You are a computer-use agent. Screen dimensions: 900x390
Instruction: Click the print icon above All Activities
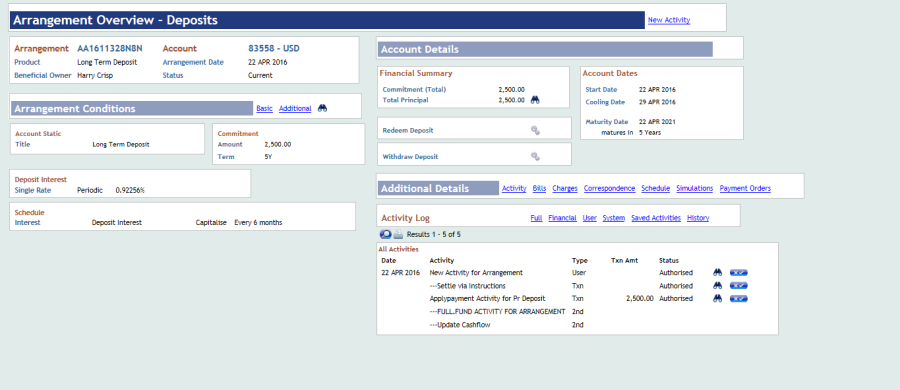point(398,234)
